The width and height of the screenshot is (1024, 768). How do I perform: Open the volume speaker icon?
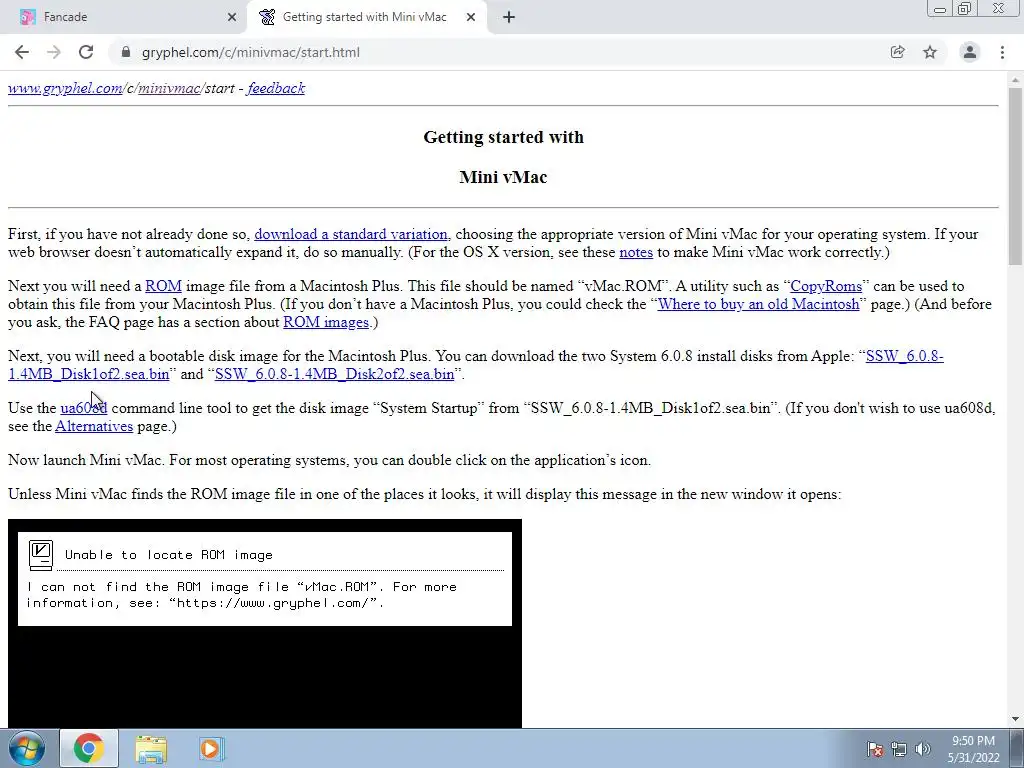click(923, 750)
